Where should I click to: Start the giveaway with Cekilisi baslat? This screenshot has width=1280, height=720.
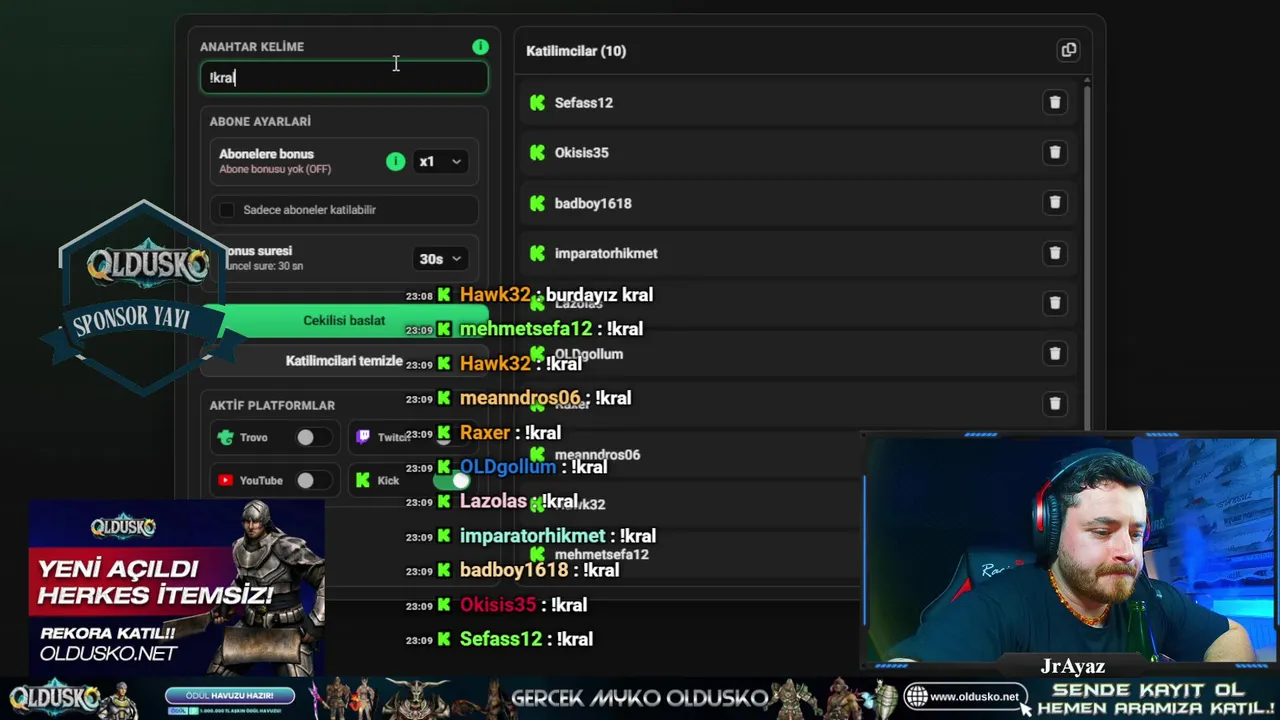[344, 320]
